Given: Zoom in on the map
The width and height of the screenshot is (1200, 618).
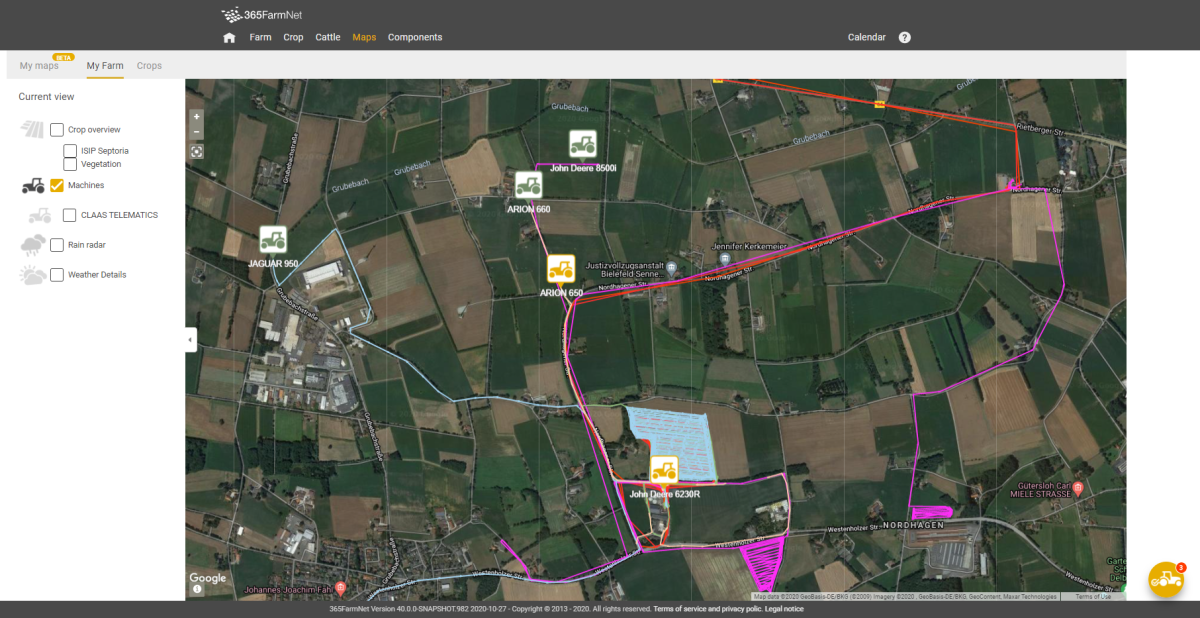Looking at the screenshot, I should [196, 117].
